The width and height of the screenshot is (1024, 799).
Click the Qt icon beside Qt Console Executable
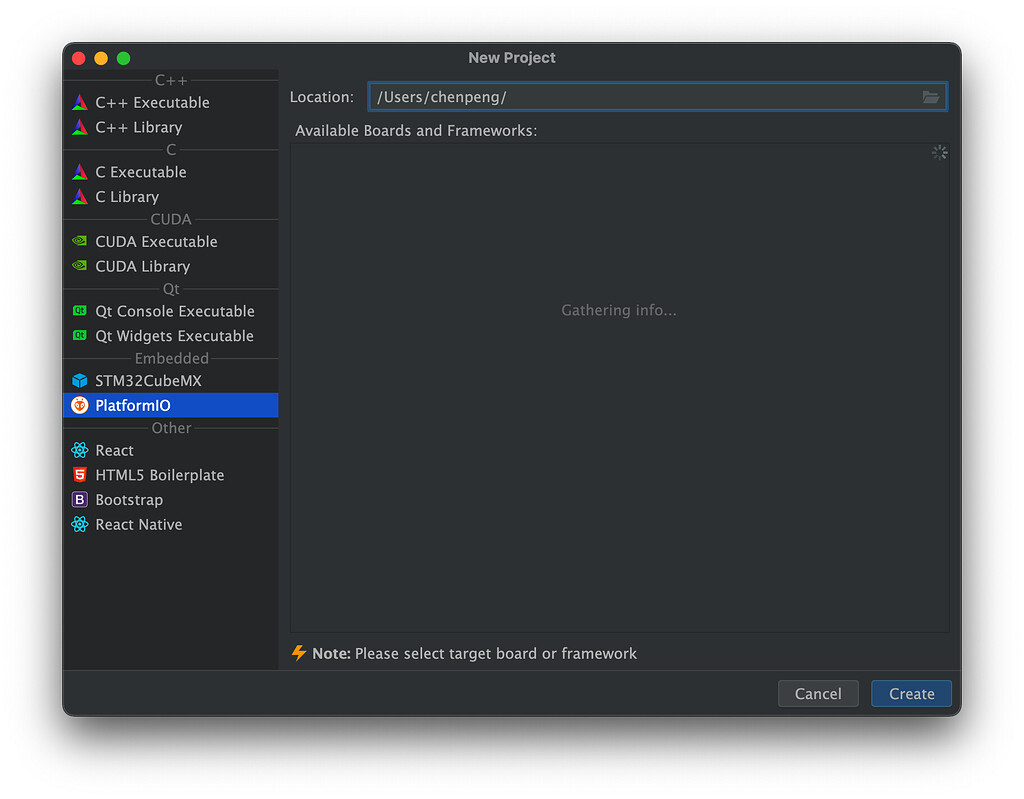(x=80, y=311)
